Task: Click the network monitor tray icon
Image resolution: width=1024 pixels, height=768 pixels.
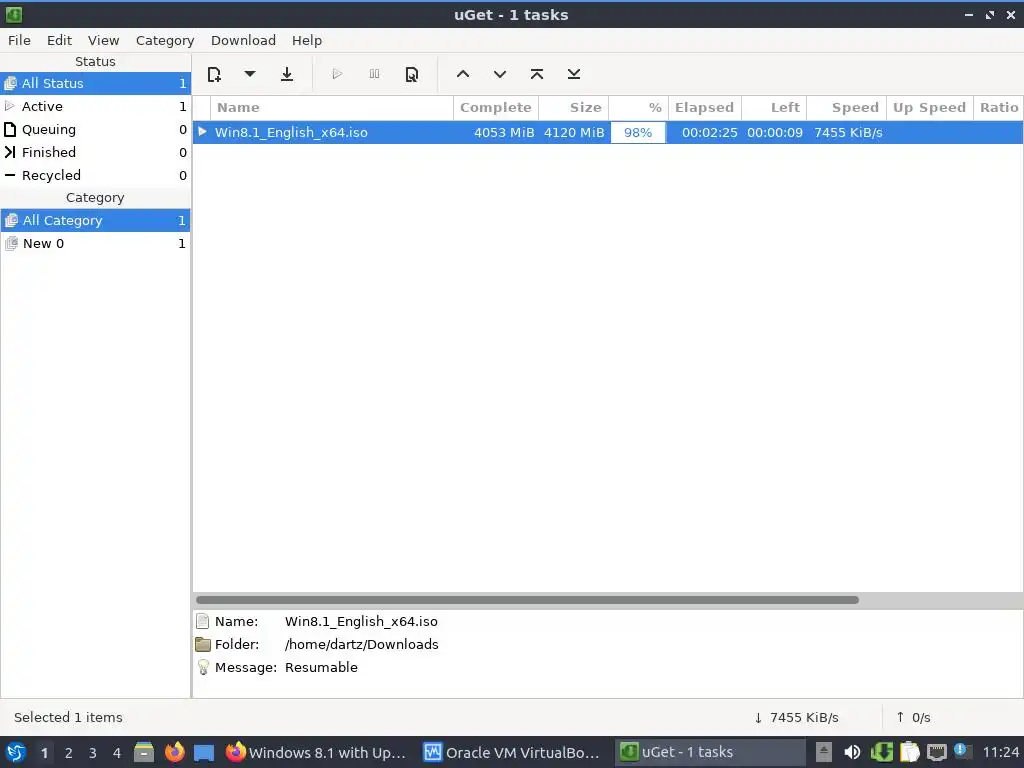Action: [x=936, y=752]
